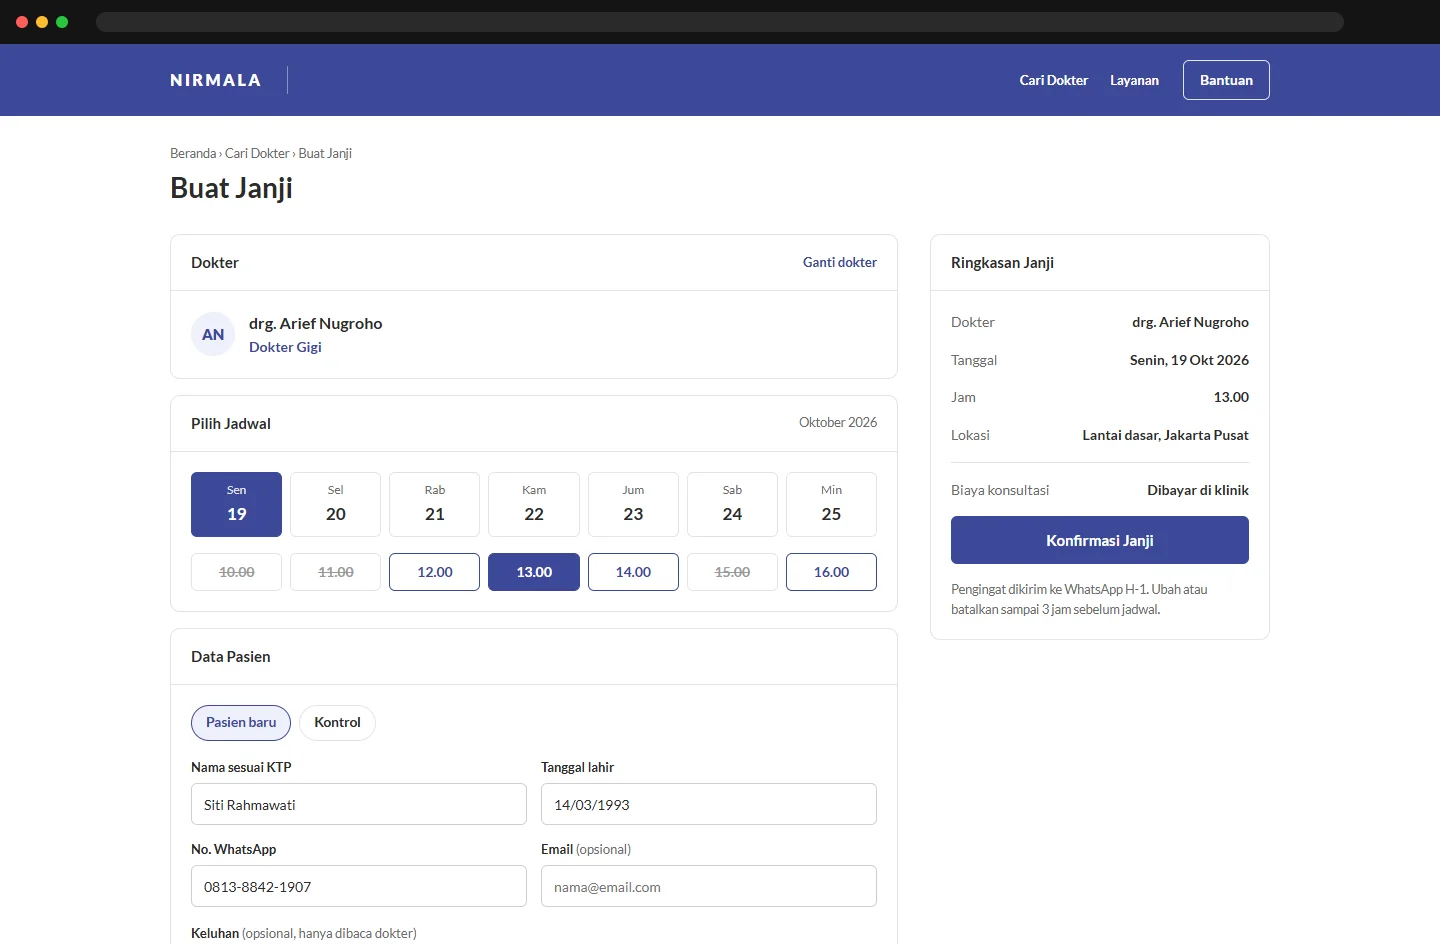Focus the Tanggal lahir field

tap(709, 804)
